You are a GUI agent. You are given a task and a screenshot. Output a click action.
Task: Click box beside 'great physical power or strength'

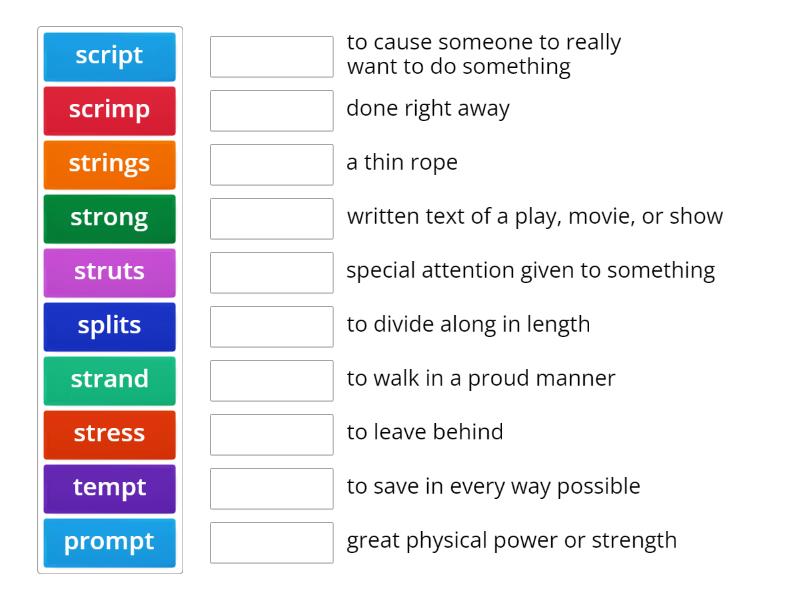pyautogui.click(x=271, y=542)
